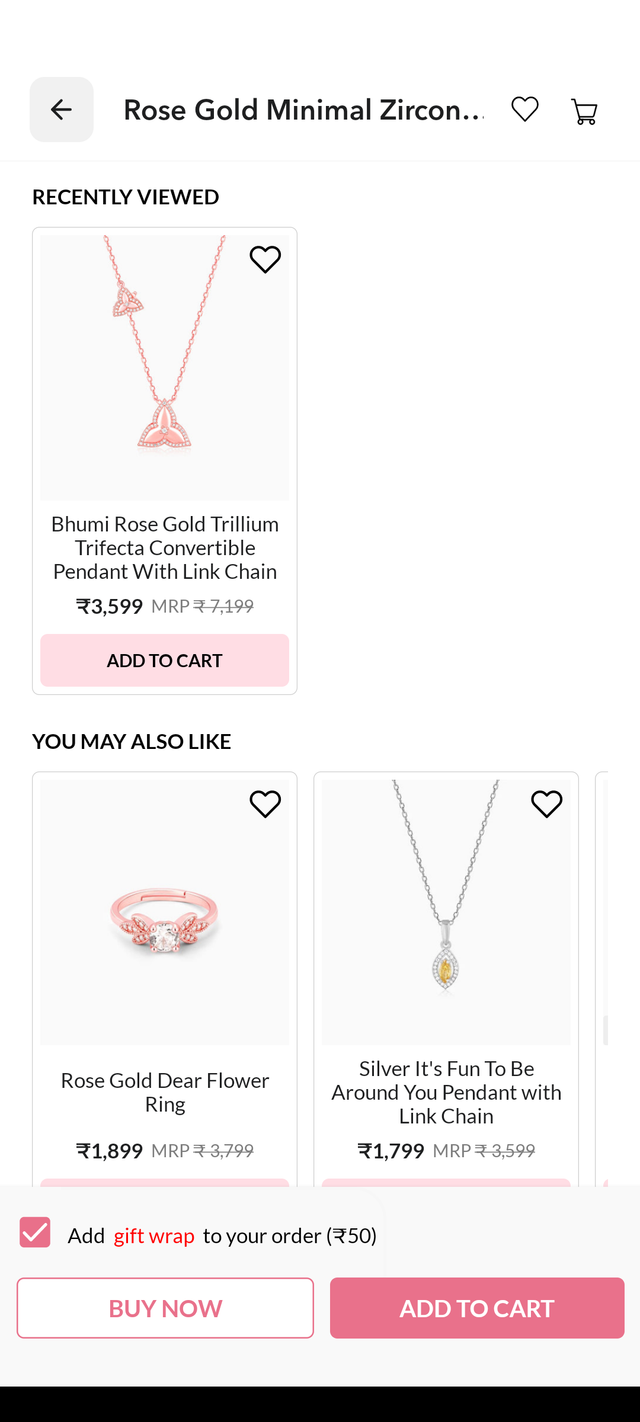Tap the bottom ADD TO CART button
Viewport: 640px width, 1422px height.
(x=477, y=1308)
